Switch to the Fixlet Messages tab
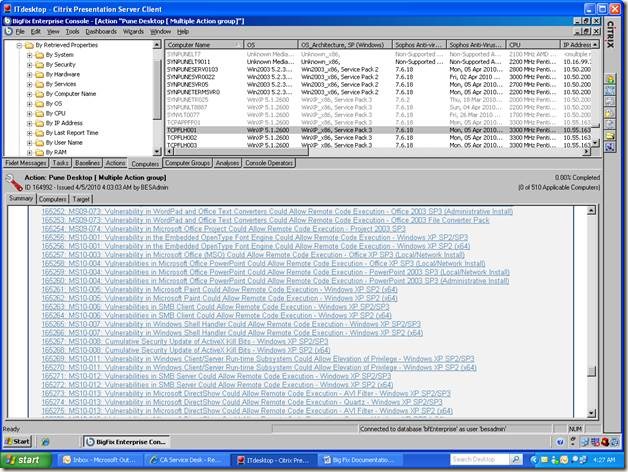 26,163
